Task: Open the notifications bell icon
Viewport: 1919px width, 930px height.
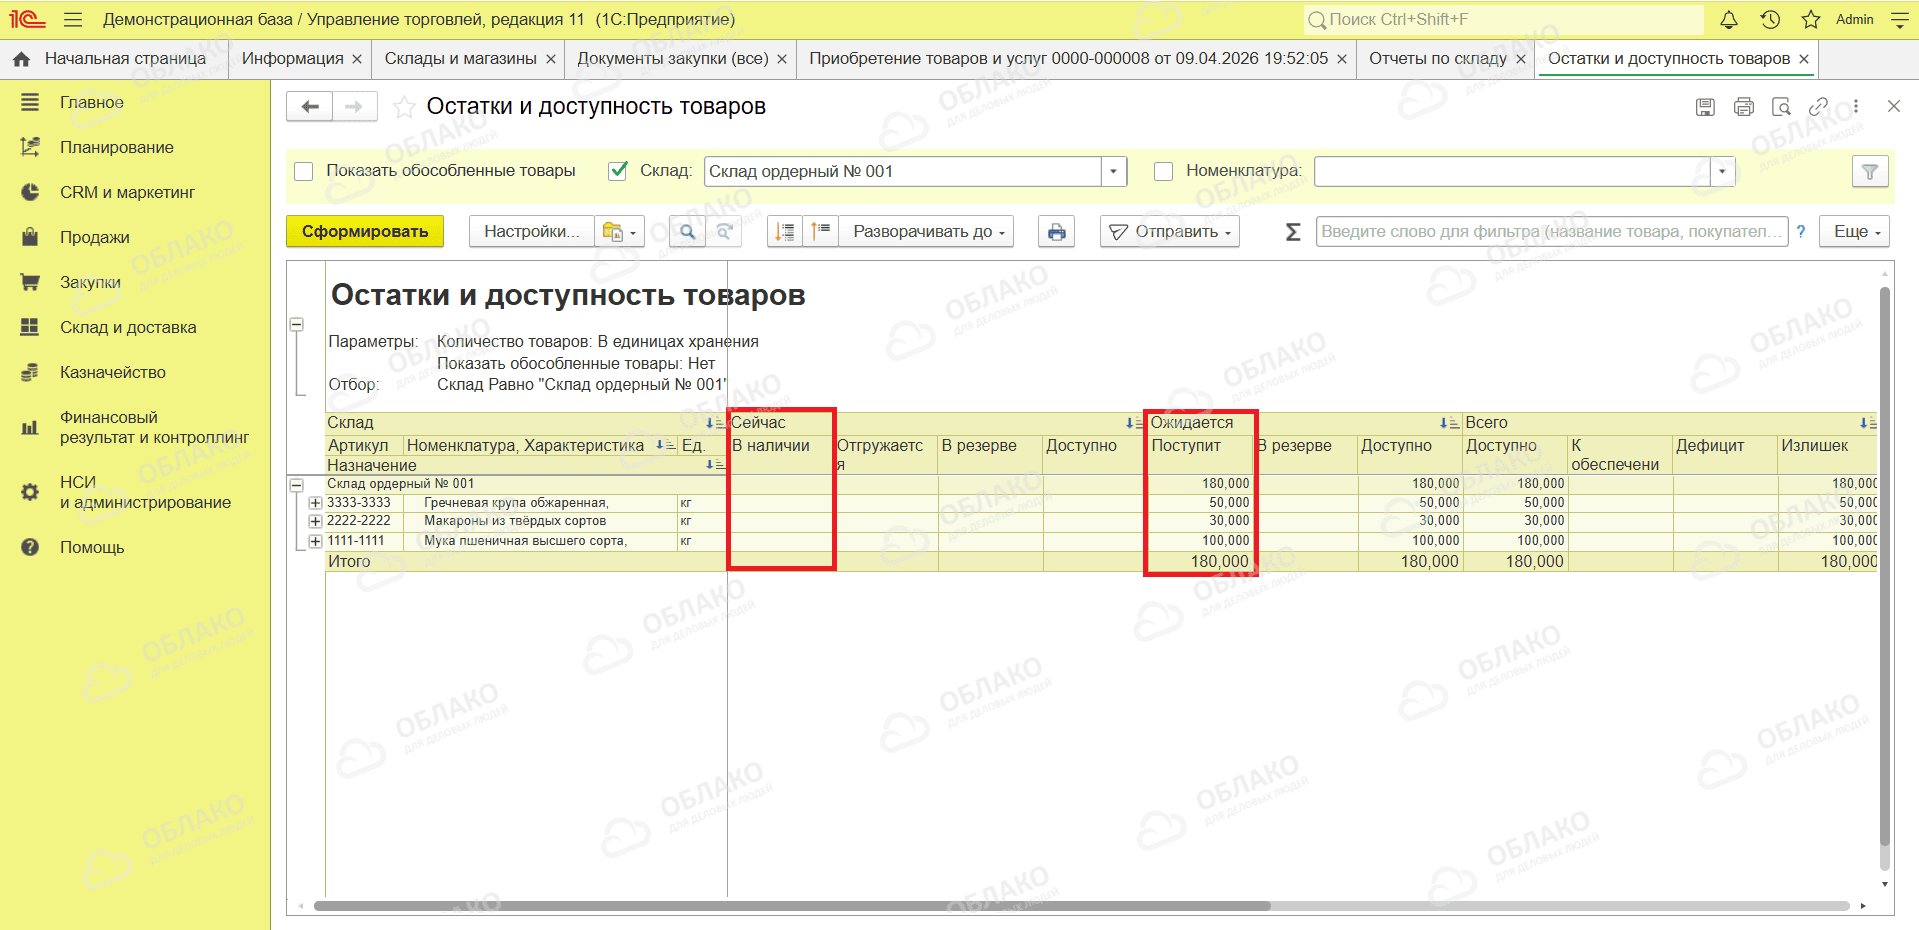Action: tap(1729, 20)
